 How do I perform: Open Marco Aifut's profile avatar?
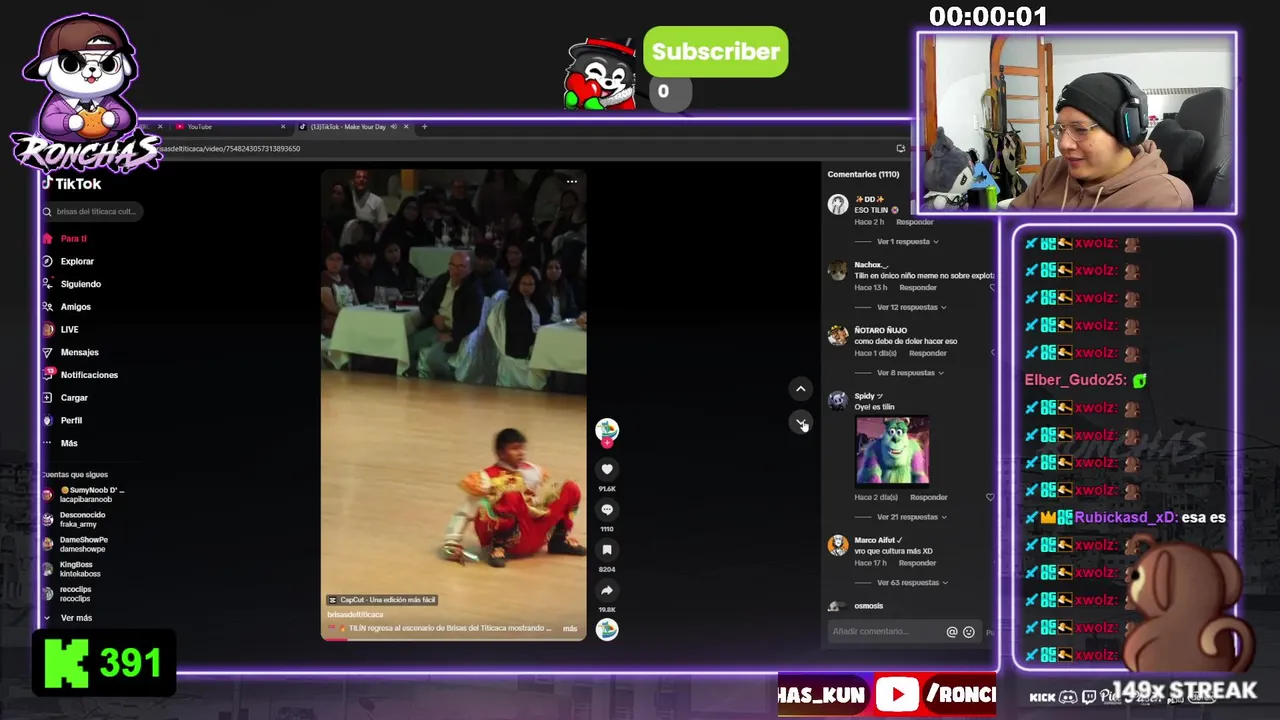click(x=838, y=545)
